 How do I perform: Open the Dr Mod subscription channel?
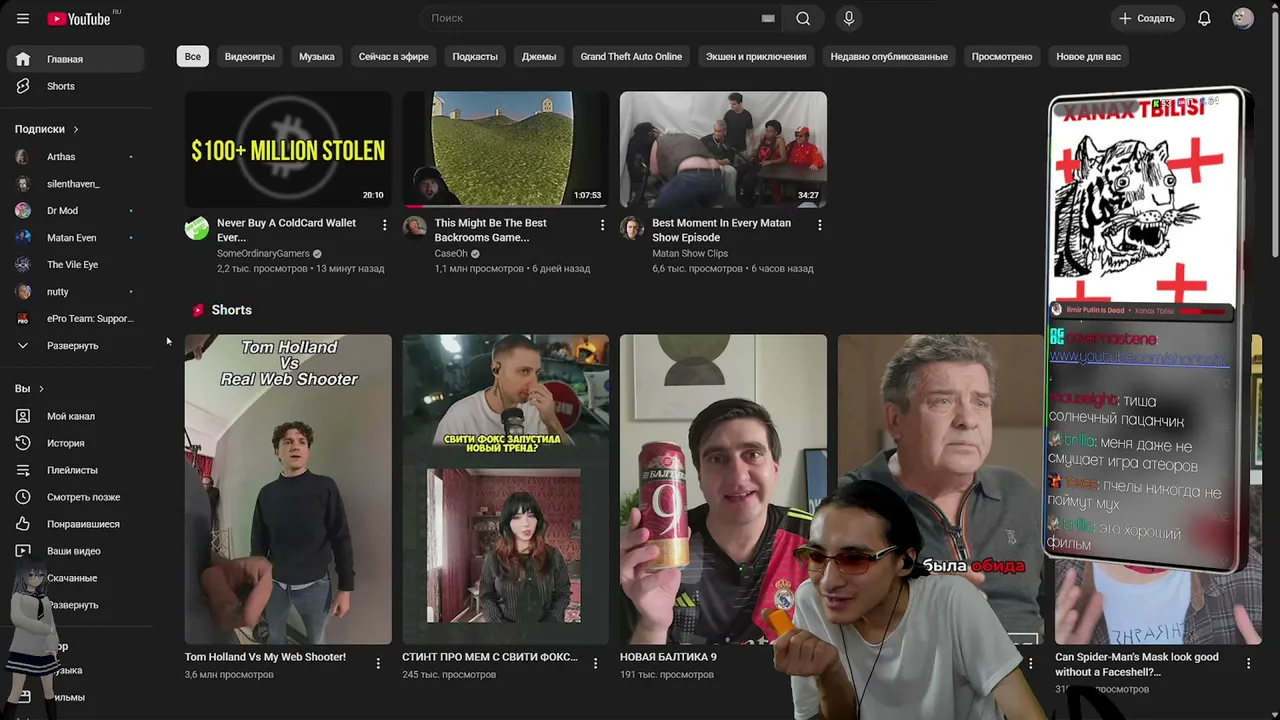click(x=76, y=211)
